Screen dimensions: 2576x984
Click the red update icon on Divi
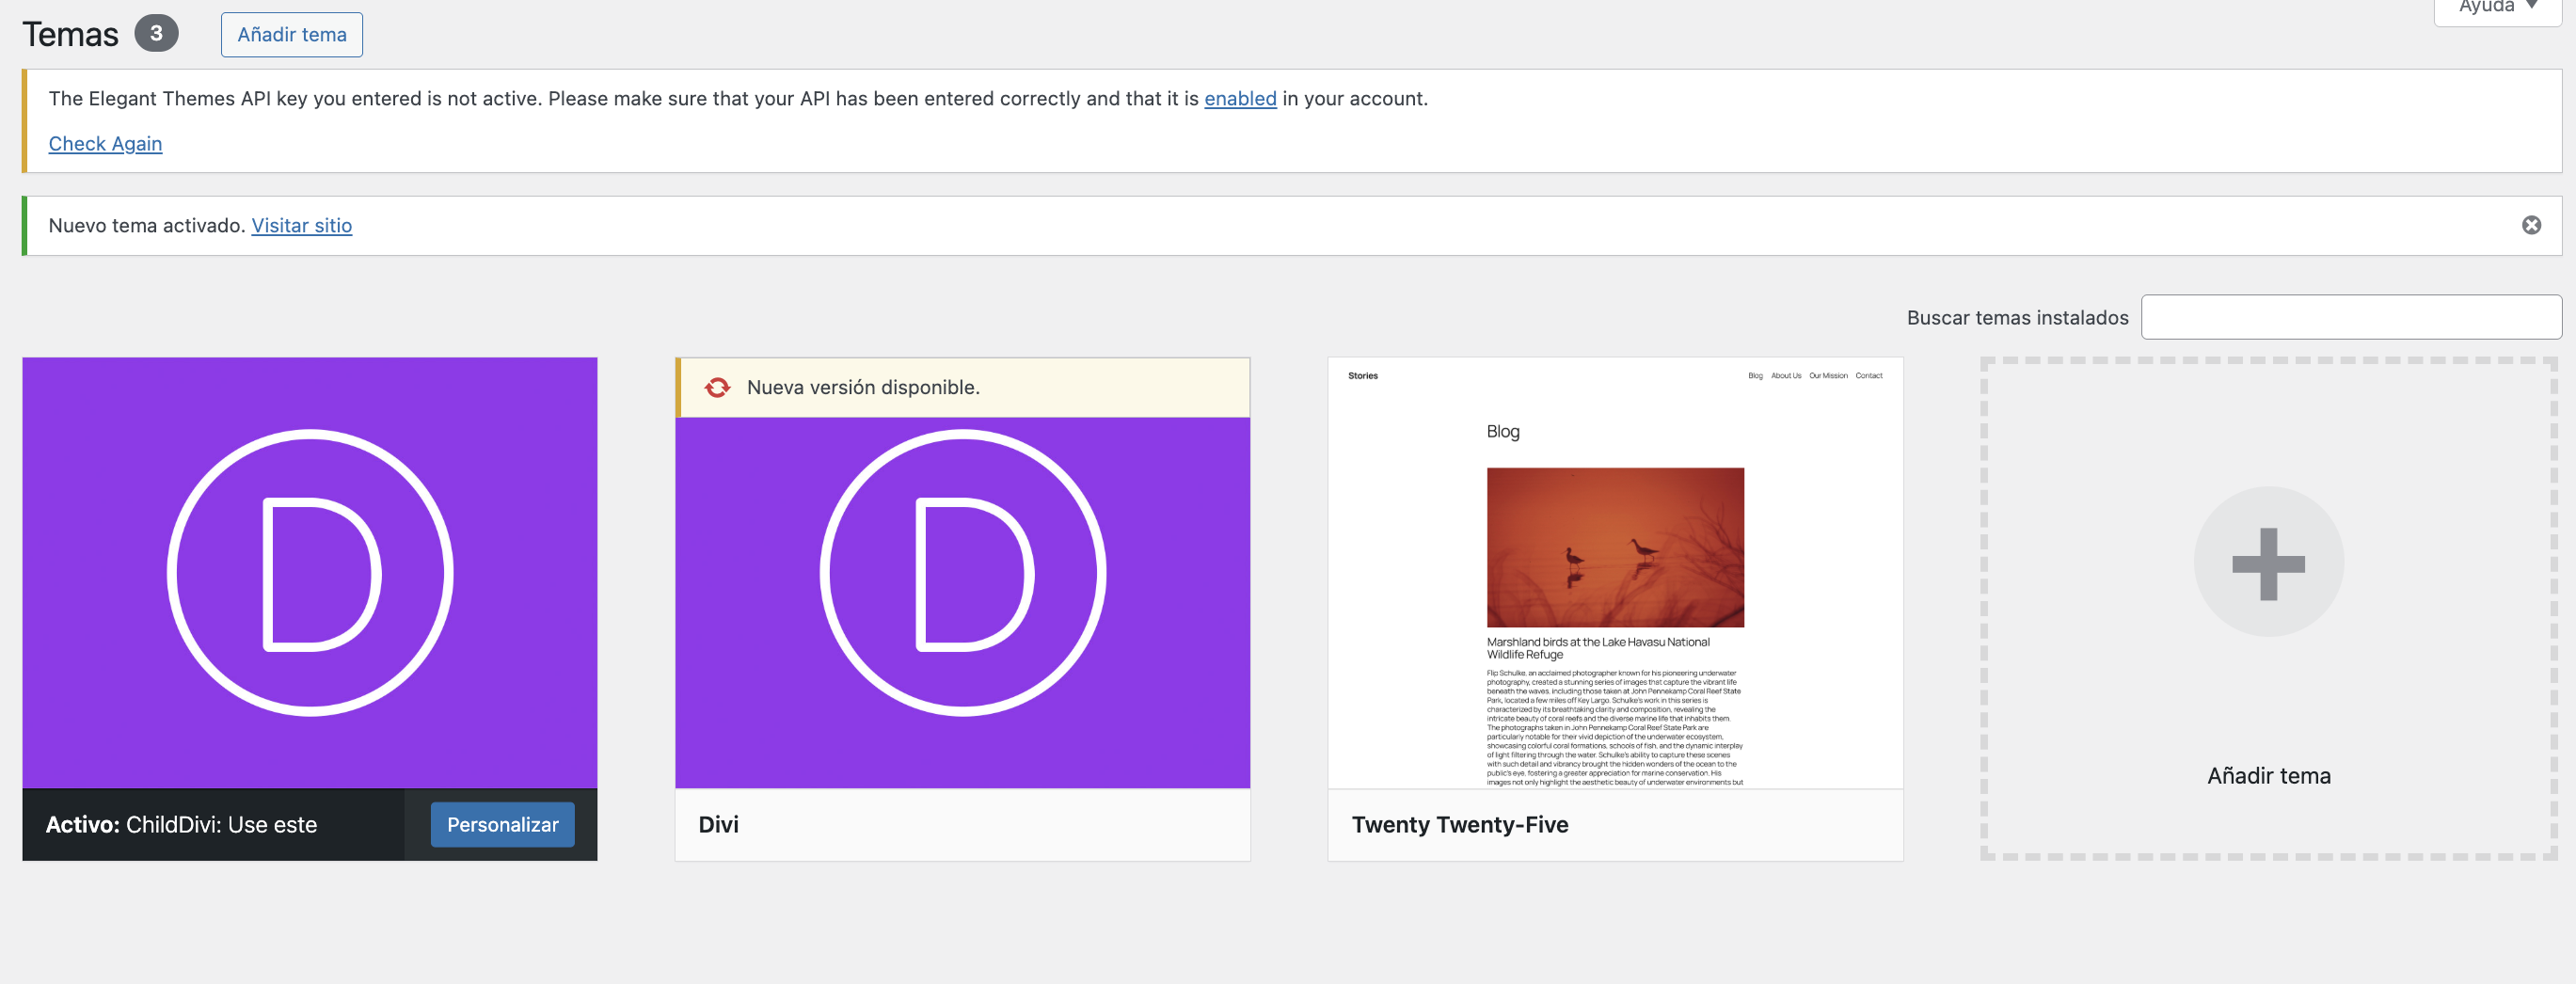(x=717, y=387)
